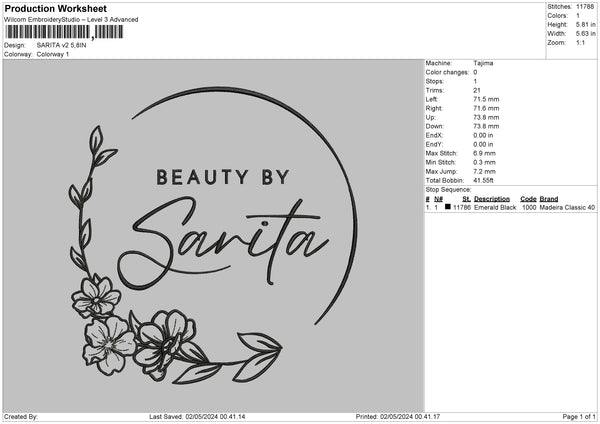Viewport: 600px width, 424px height.
Task: Click the Machine value Tajima
Action: 483,63
